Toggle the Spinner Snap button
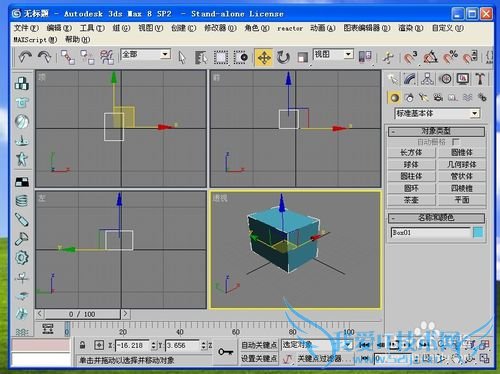This screenshot has height=374, width=500. (x=470, y=57)
